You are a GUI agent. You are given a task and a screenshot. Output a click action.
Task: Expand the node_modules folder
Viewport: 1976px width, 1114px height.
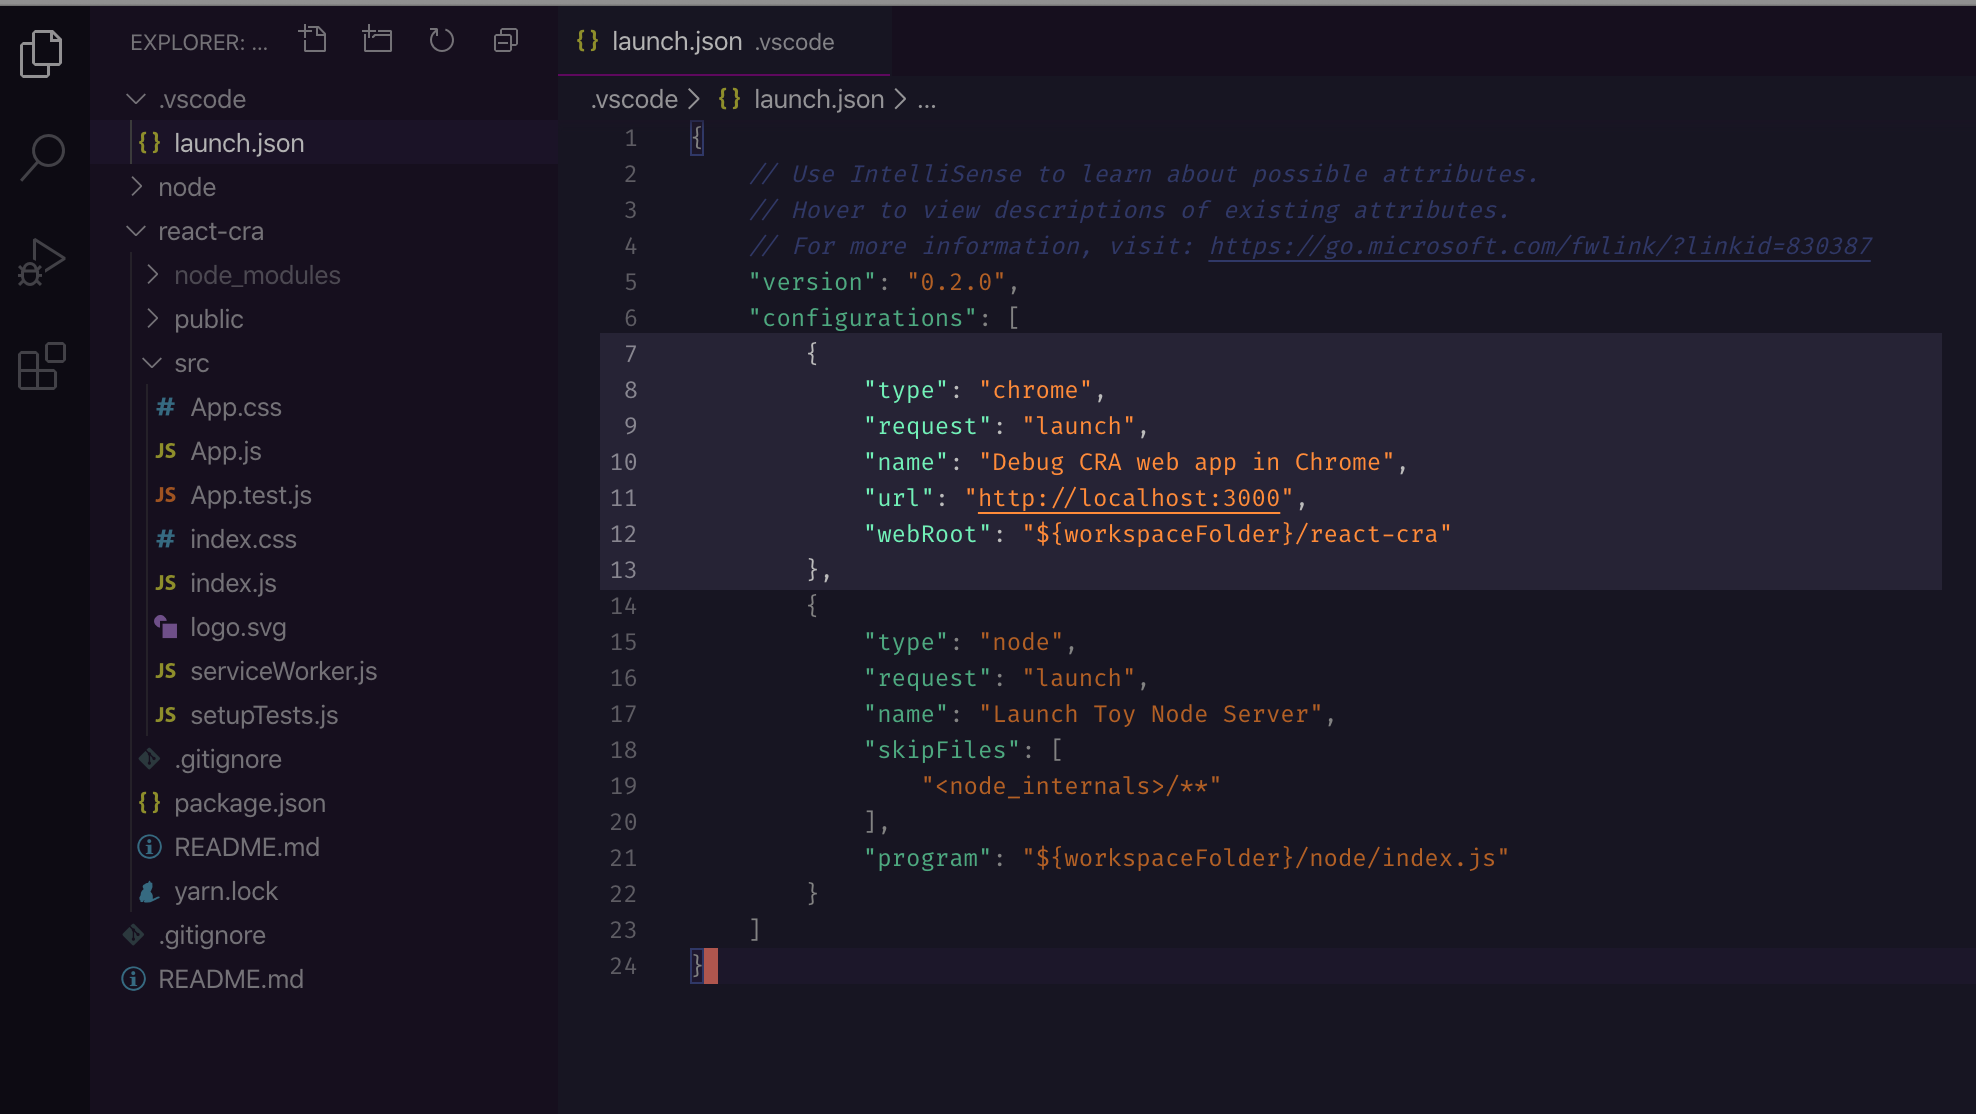(x=257, y=275)
